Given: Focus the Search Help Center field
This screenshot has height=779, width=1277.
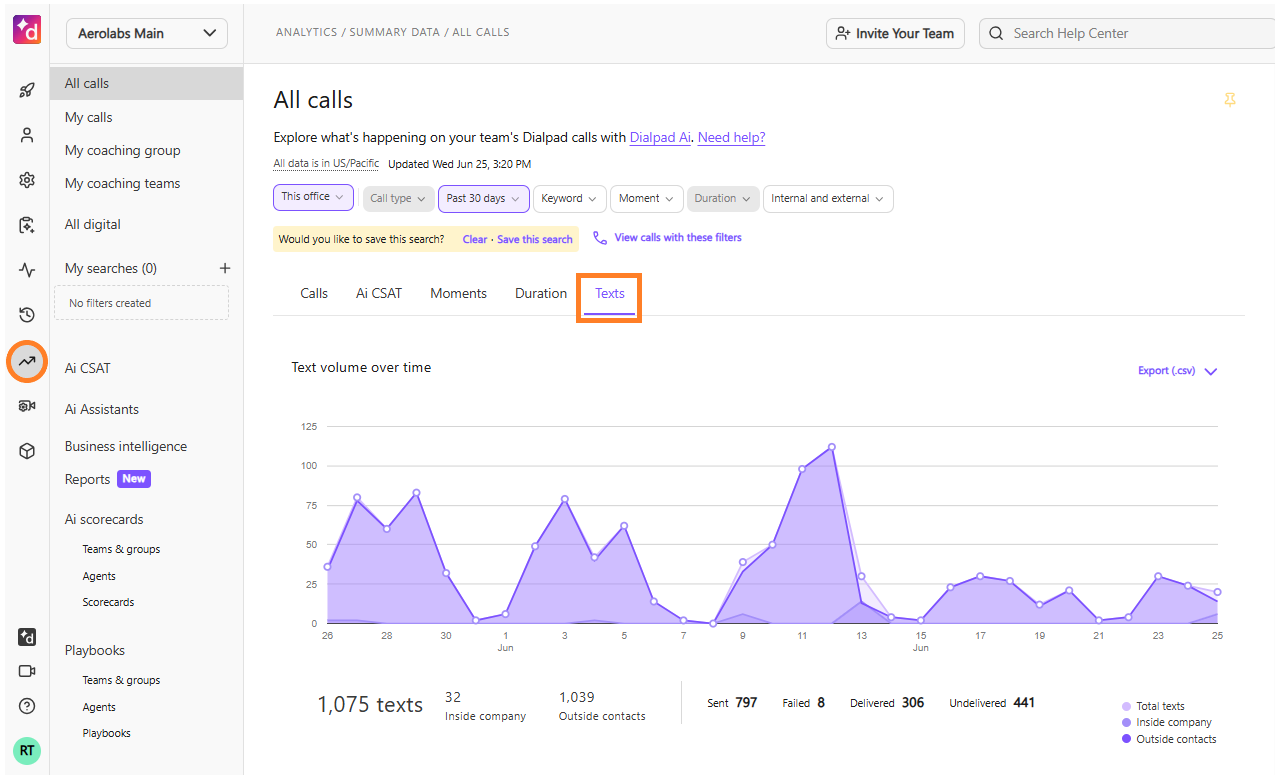Looking at the screenshot, I should coord(1127,33).
